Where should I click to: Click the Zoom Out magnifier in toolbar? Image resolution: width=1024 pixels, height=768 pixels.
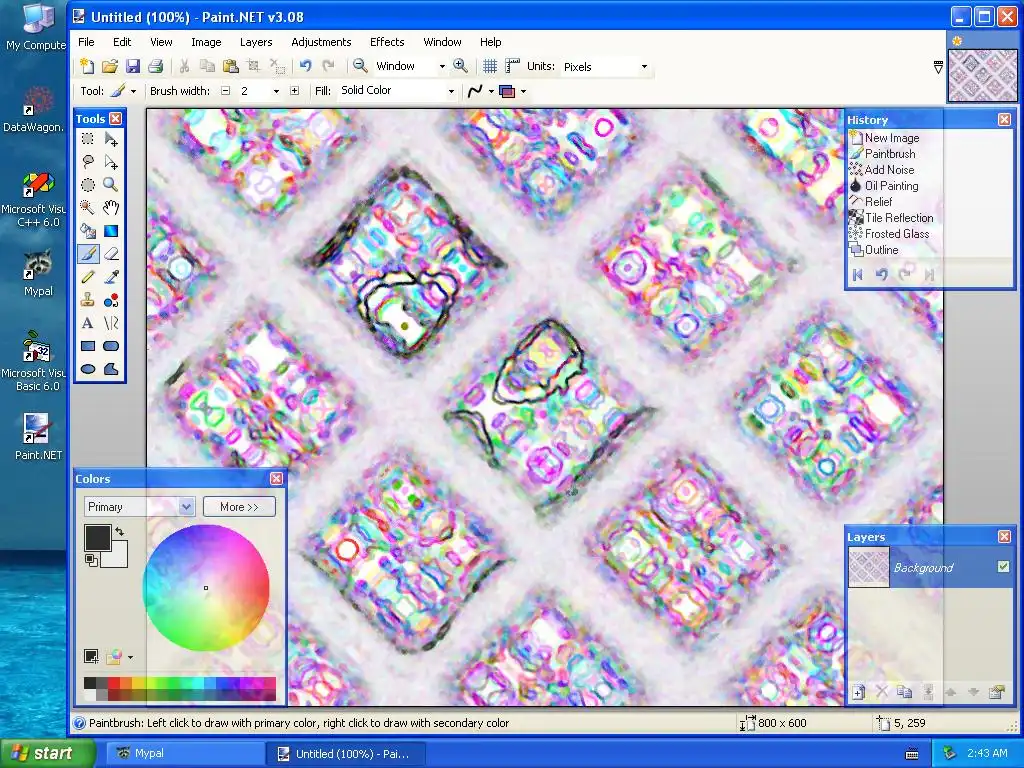(x=360, y=66)
